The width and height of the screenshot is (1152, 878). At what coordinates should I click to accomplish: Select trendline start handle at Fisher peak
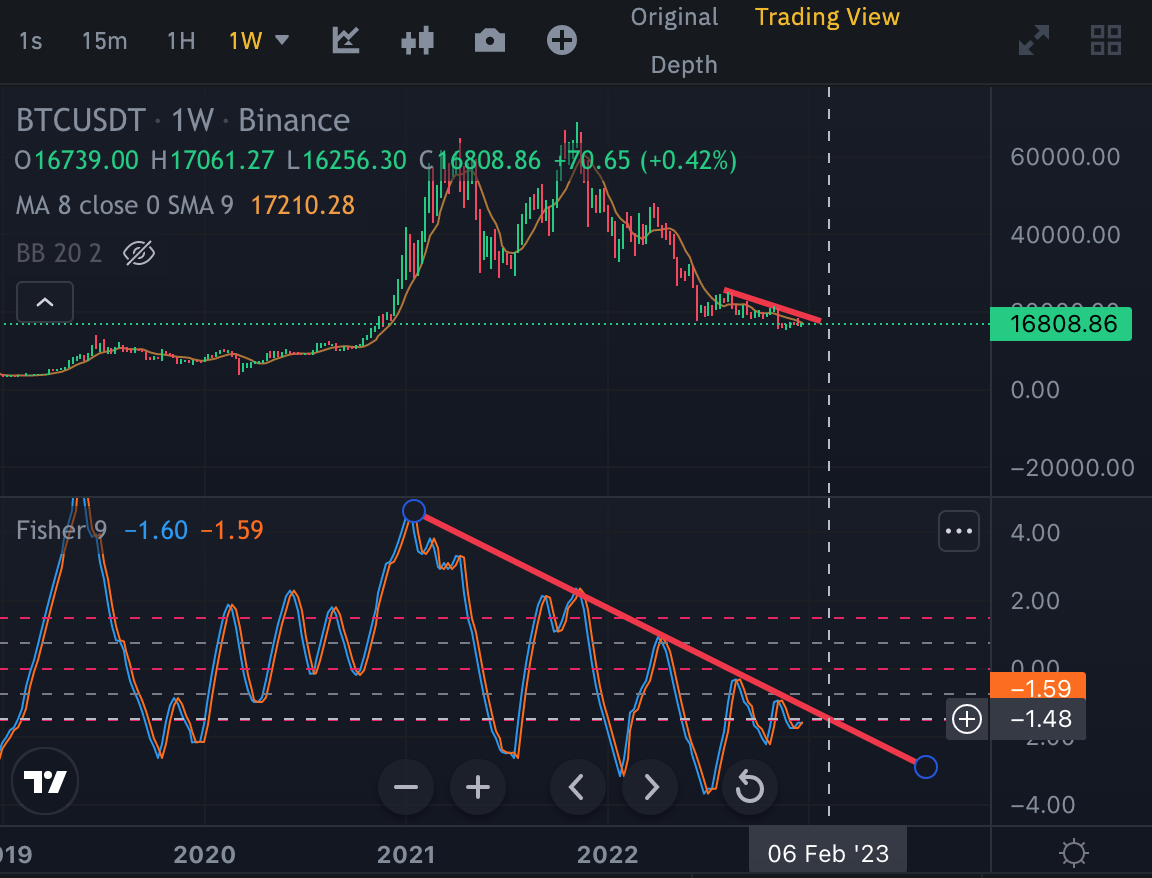[414, 511]
